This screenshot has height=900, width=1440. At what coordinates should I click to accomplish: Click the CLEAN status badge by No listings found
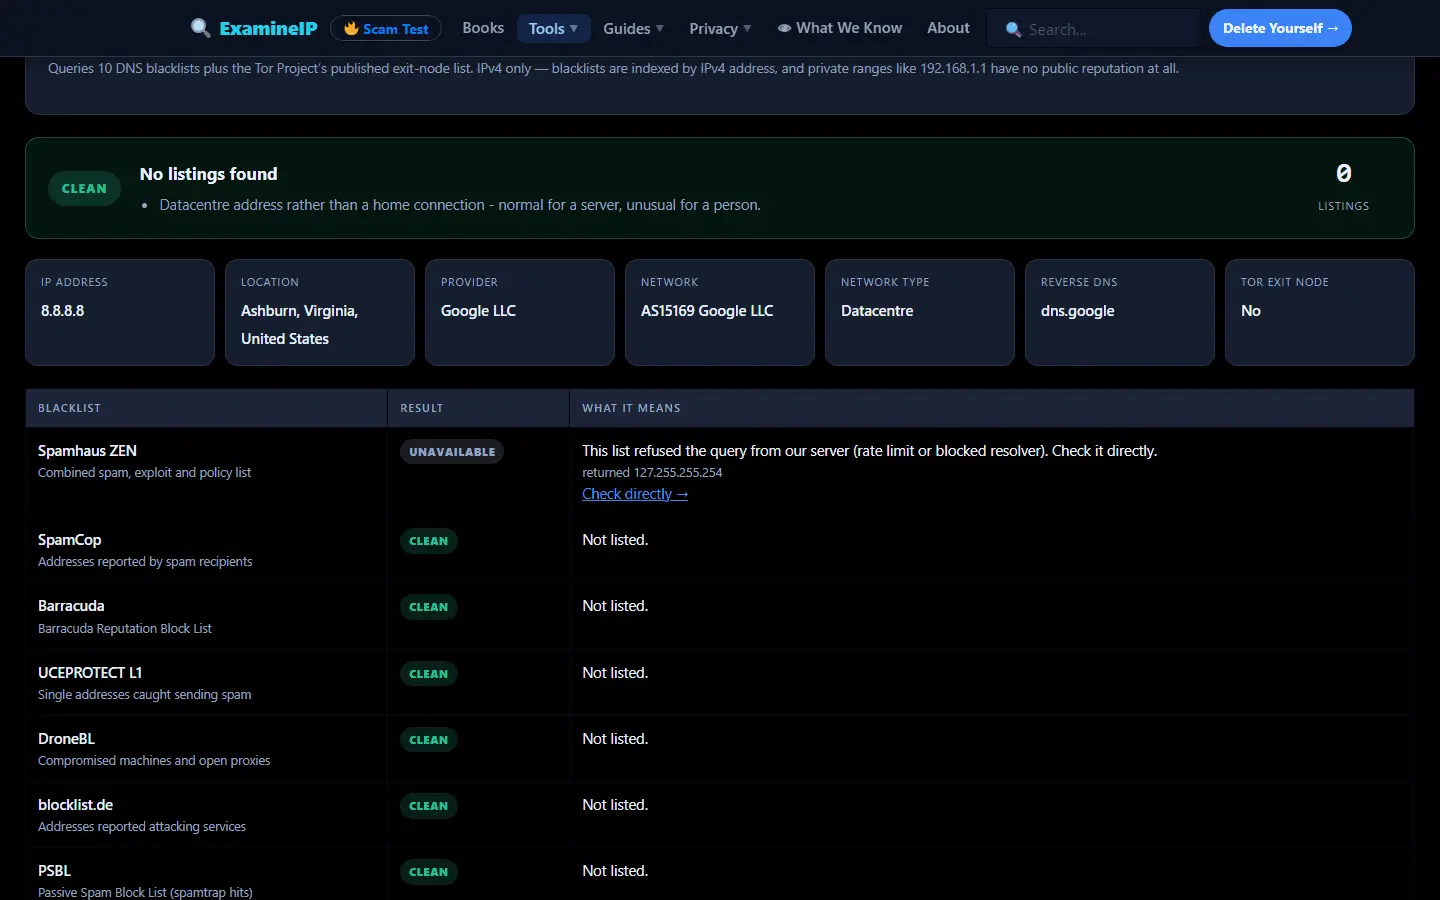pos(84,188)
